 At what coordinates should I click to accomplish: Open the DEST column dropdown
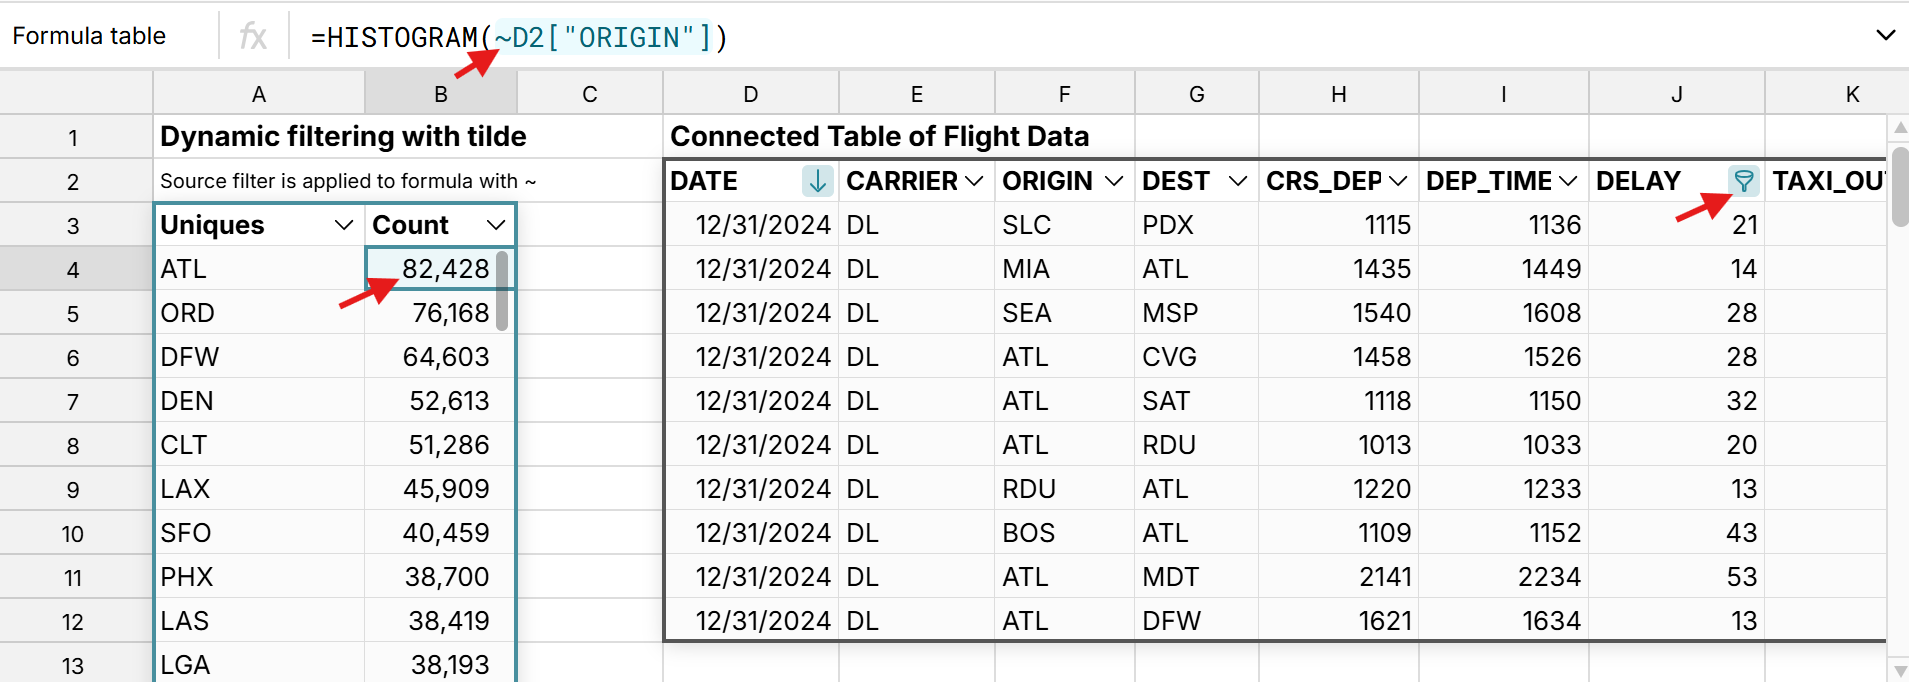(x=1237, y=181)
